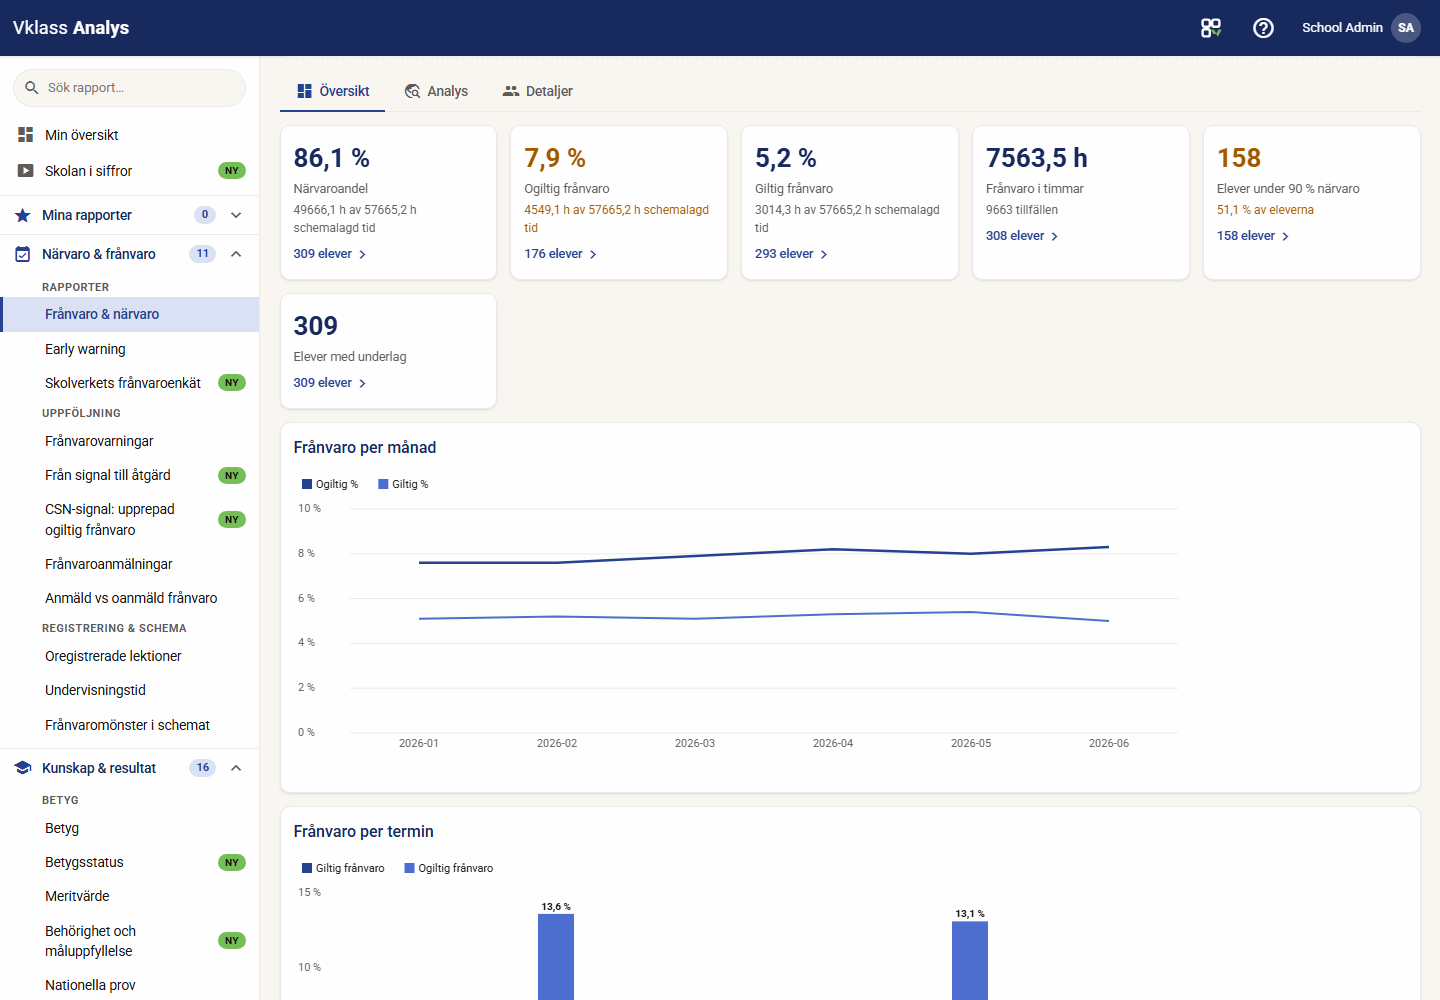Collapse the Kunskap & resultat section

tap(236, 768)
